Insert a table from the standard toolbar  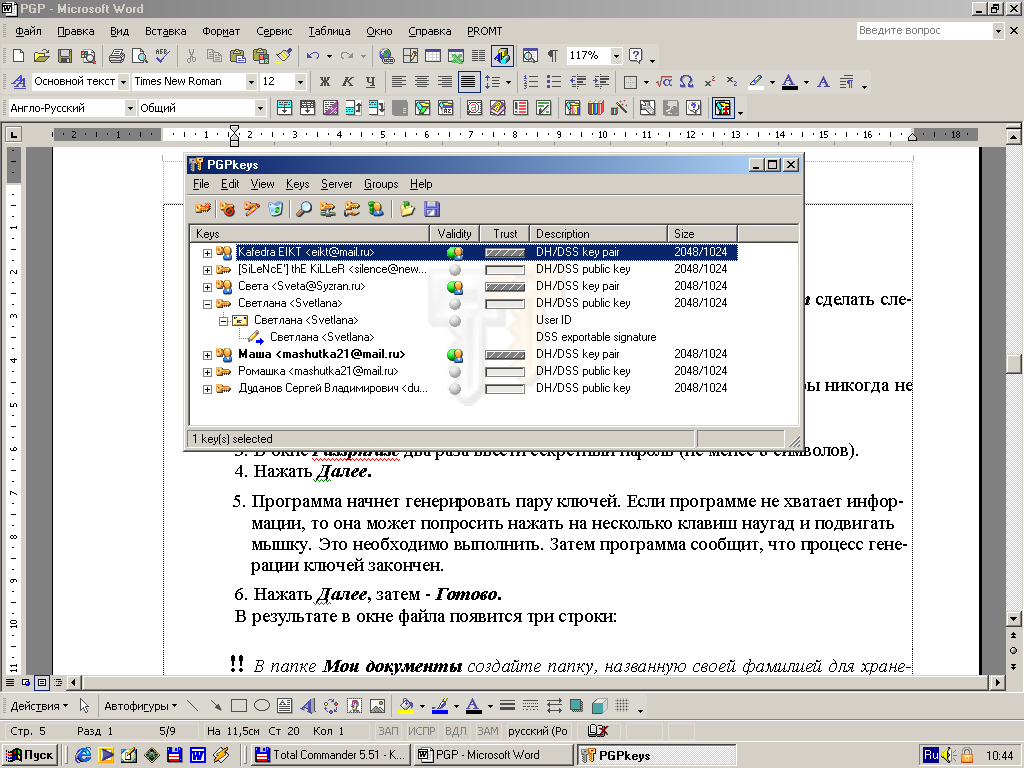433,56
